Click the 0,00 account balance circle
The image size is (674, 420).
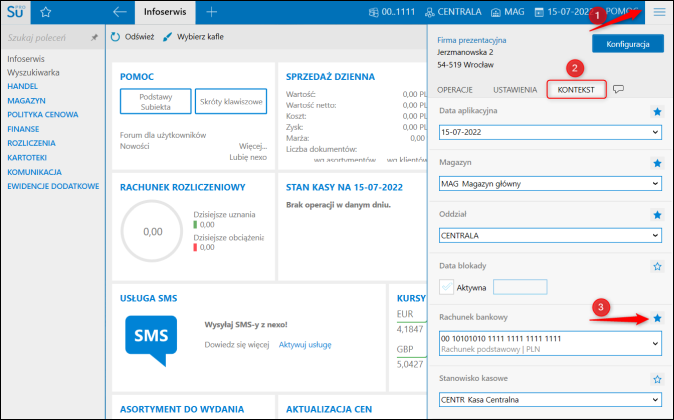[x=152, y=231]
